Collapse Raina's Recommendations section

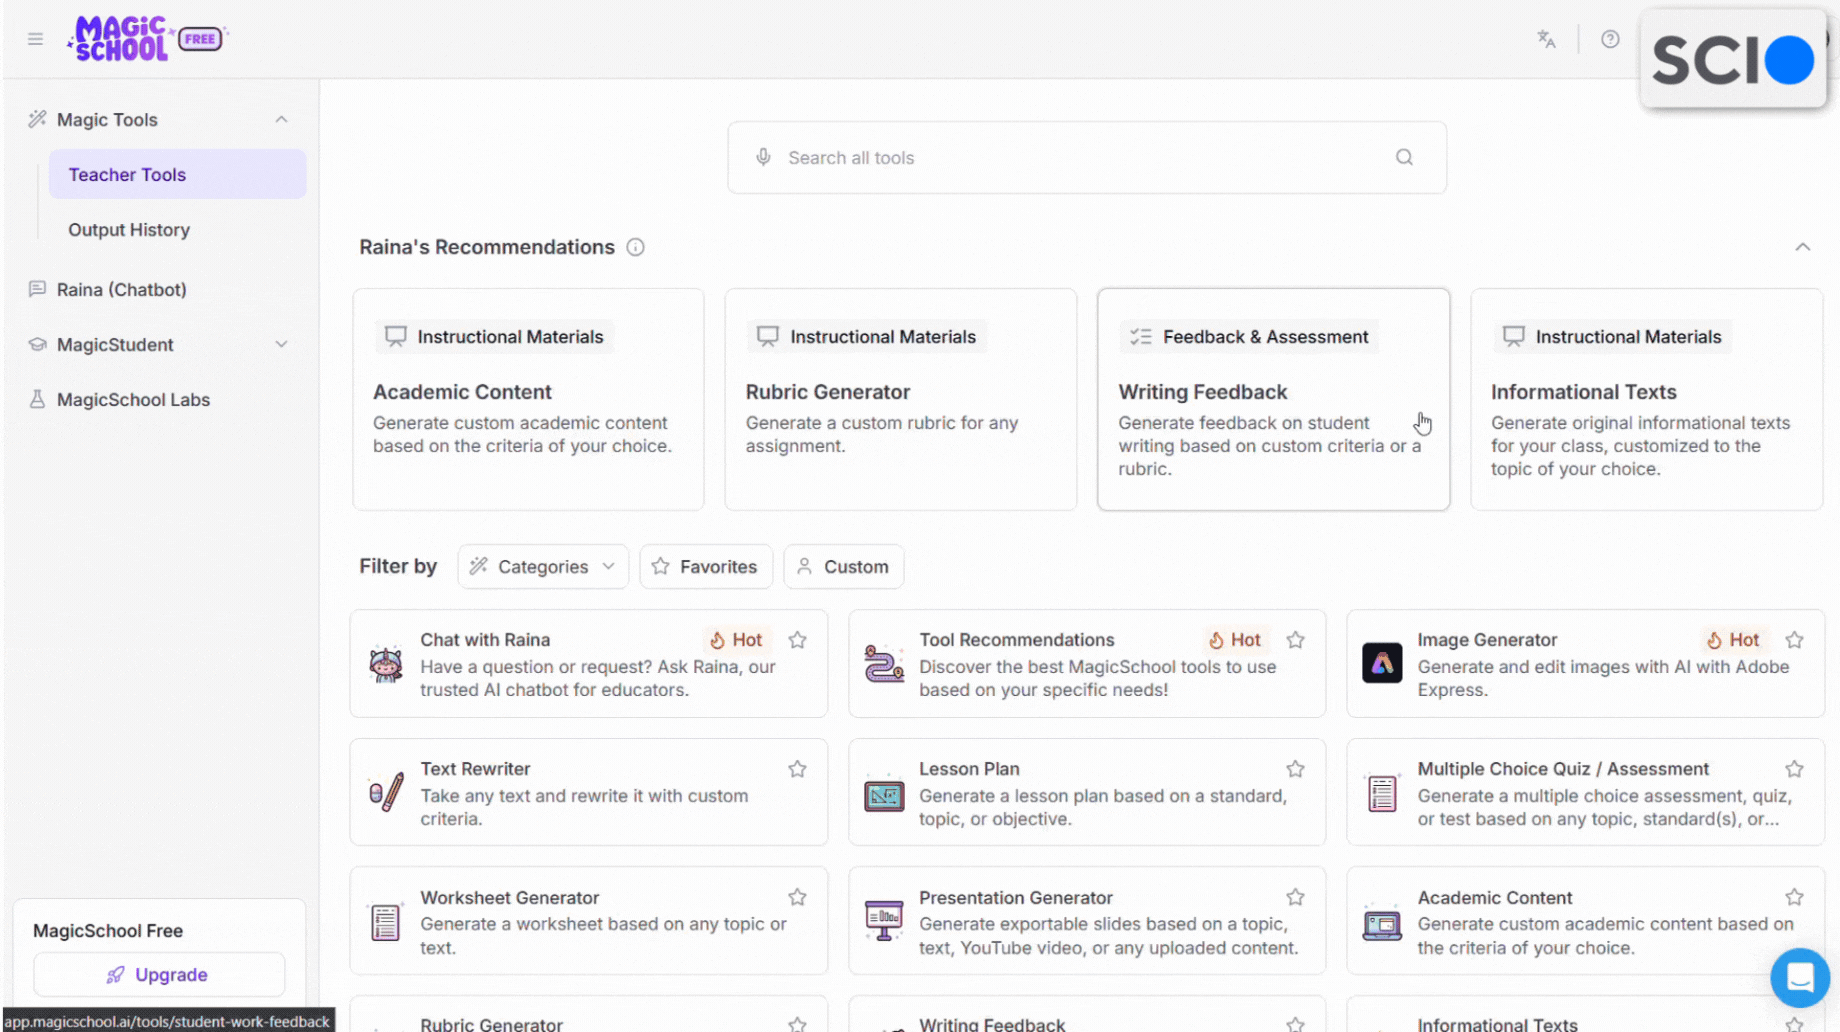pos(1802,247)
